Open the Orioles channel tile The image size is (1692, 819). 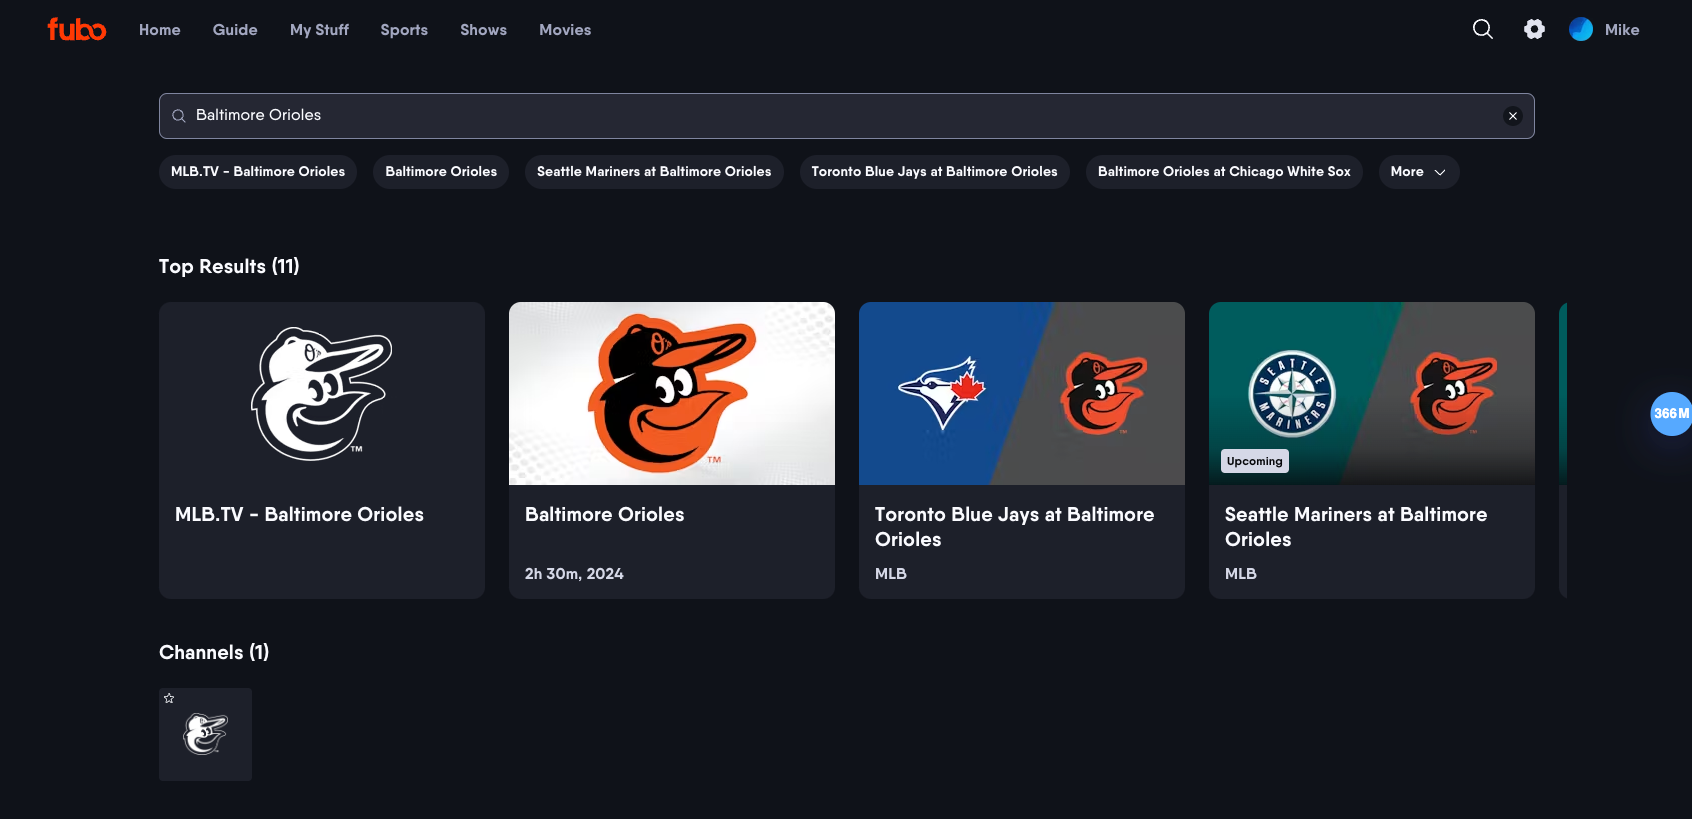tap(205, 734)
